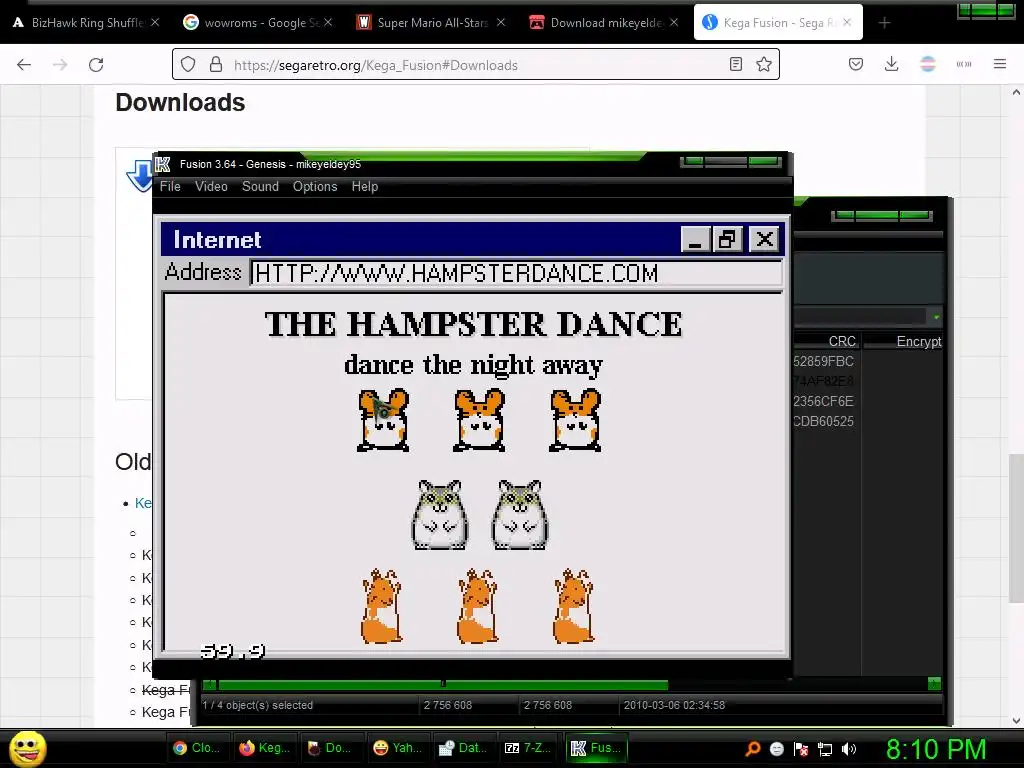The width and height of the screenshot is (1024, 768).
Task: Click the archive window horizontal scrollbar
Action: click(443, 684)
